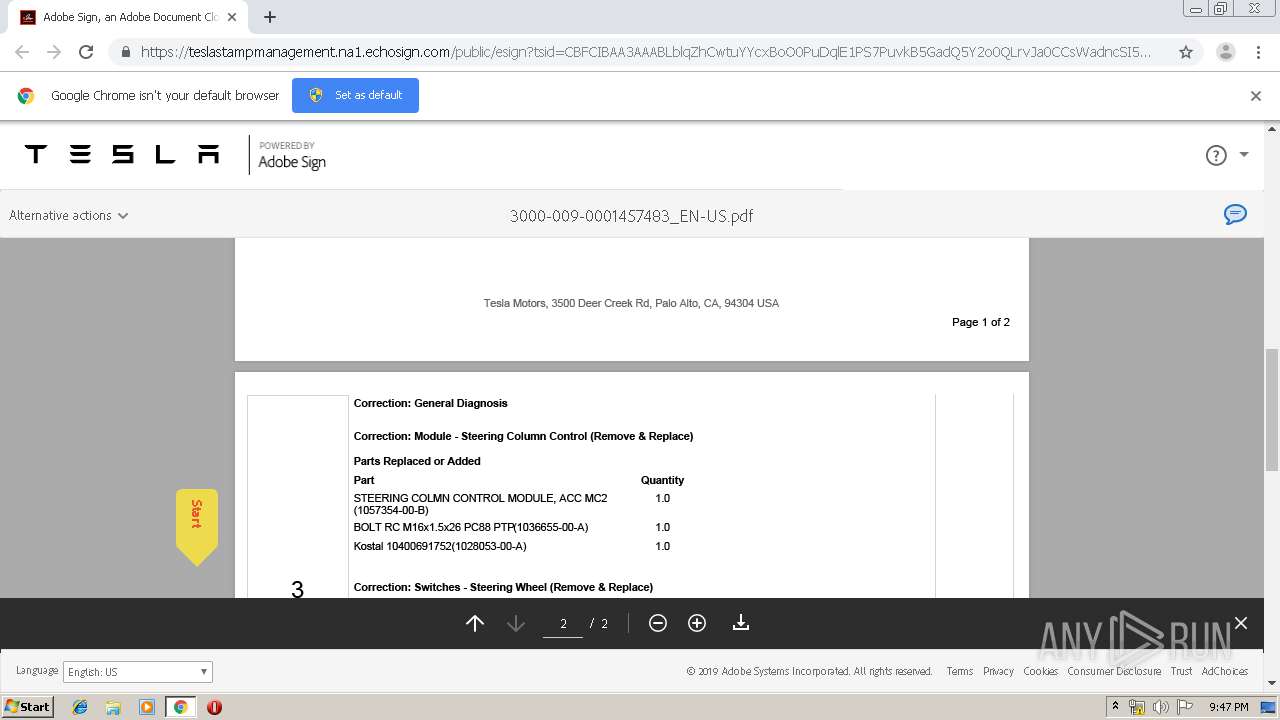
Task: Open File Explorer from taskbar
Action: pos(113,707)
